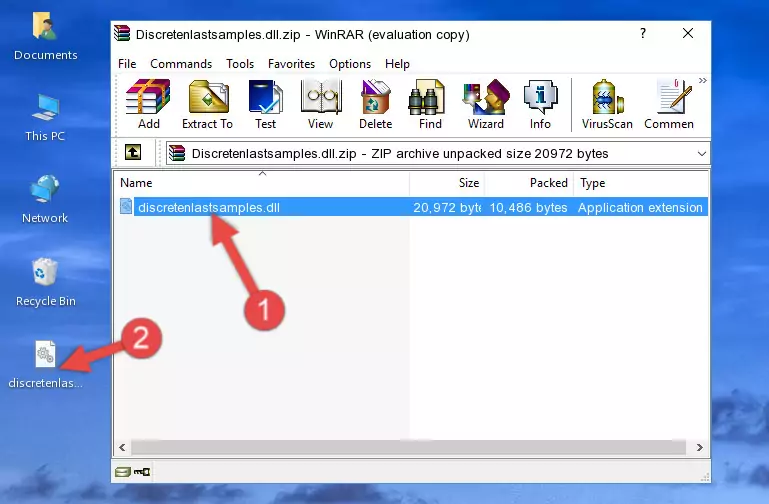Run the Test archive tool
This screenshot has height=504, width=769.
pos(265,104)
